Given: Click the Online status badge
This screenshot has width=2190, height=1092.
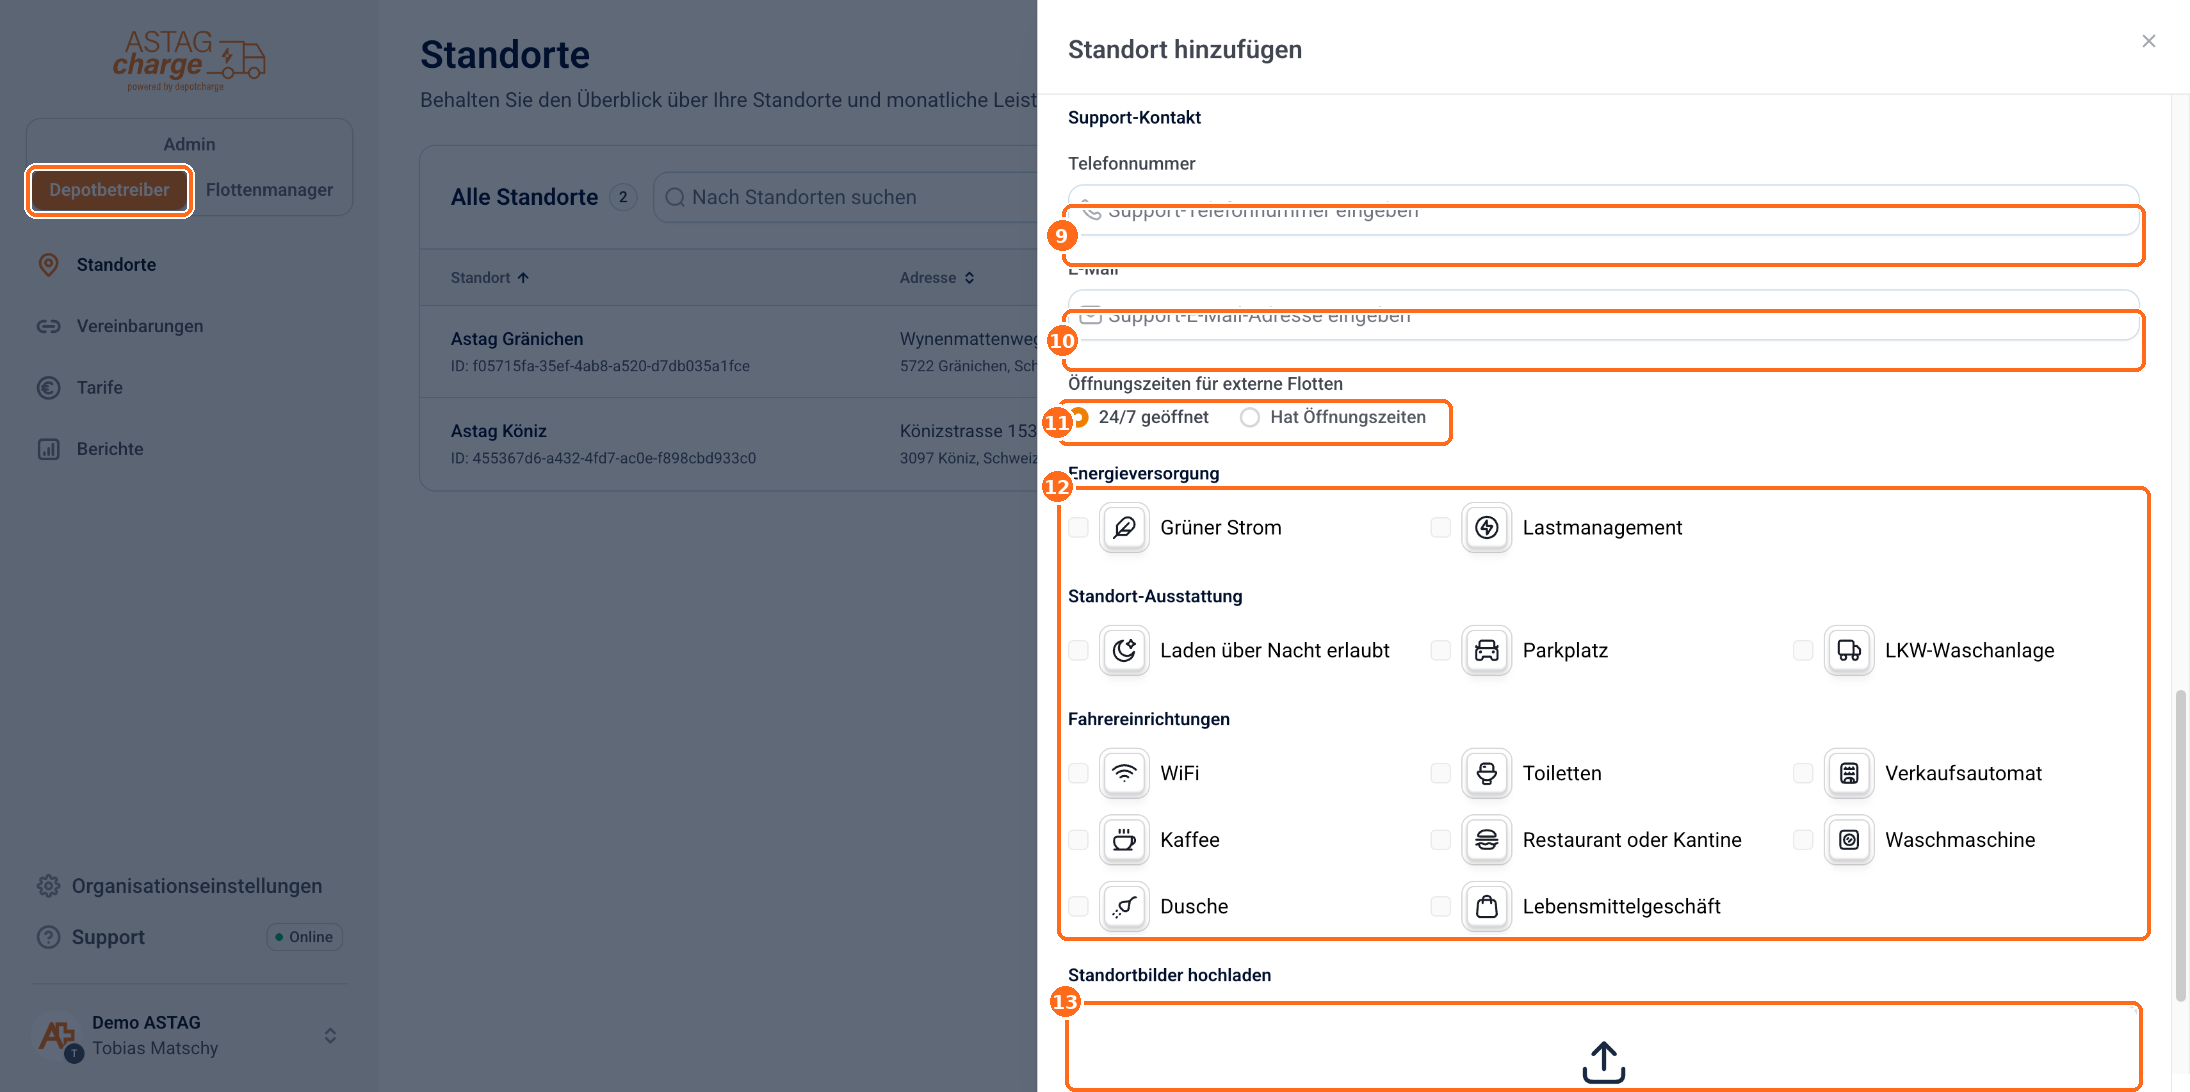Looking at the screenshot, I should point(304,937).
